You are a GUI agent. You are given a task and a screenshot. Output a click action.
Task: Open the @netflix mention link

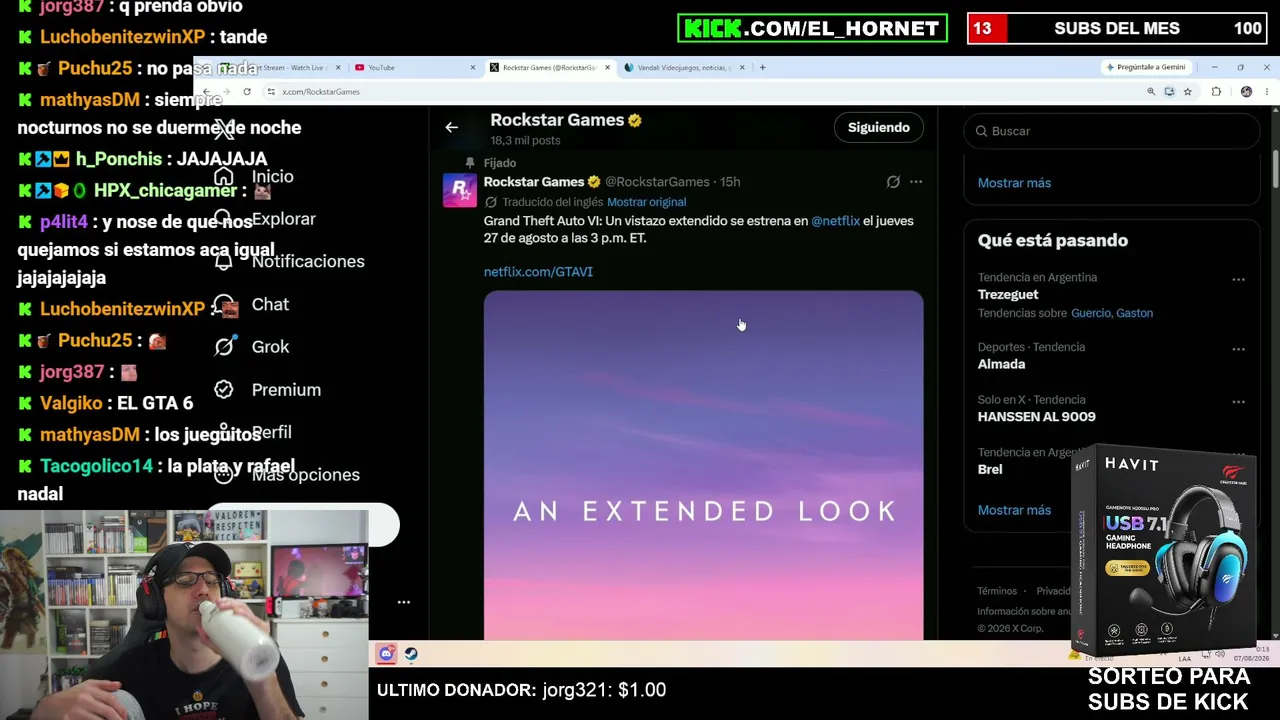point(835,221)
